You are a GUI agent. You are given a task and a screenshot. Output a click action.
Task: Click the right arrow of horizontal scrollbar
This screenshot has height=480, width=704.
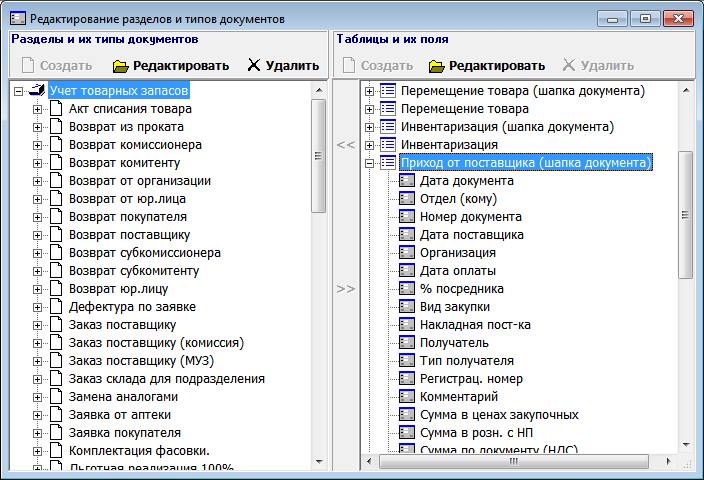click(669, 461)
